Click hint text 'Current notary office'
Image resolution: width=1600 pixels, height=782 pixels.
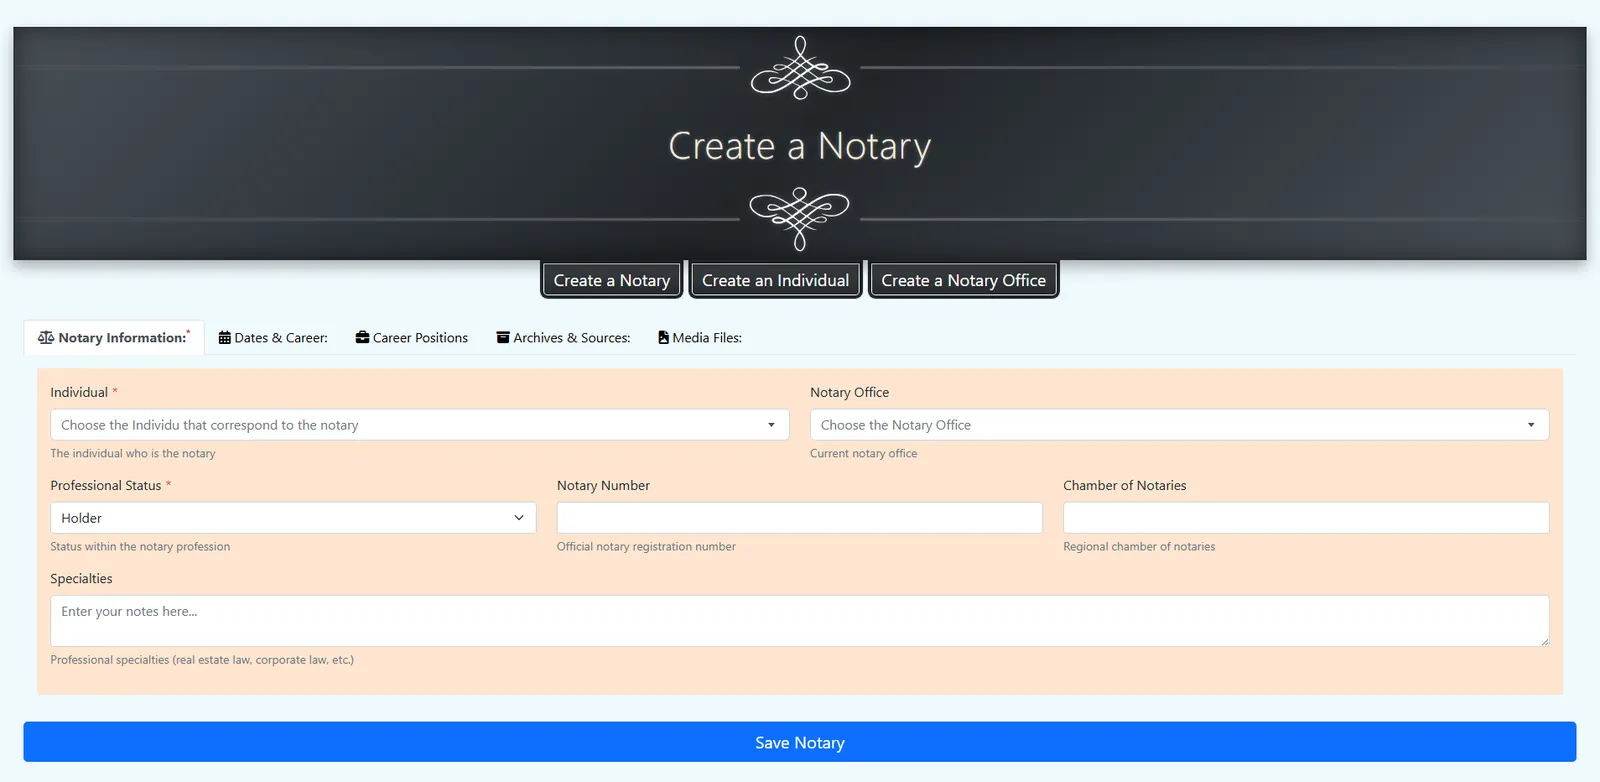click(864, 453)
